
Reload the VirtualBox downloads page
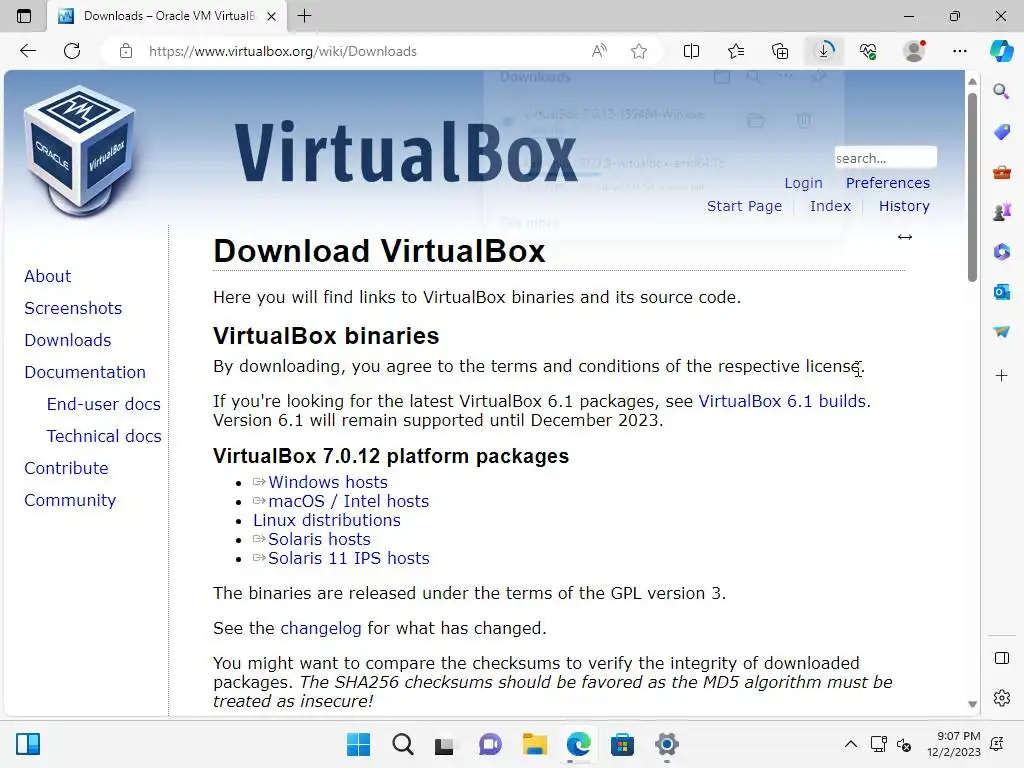tap(72, 51)
